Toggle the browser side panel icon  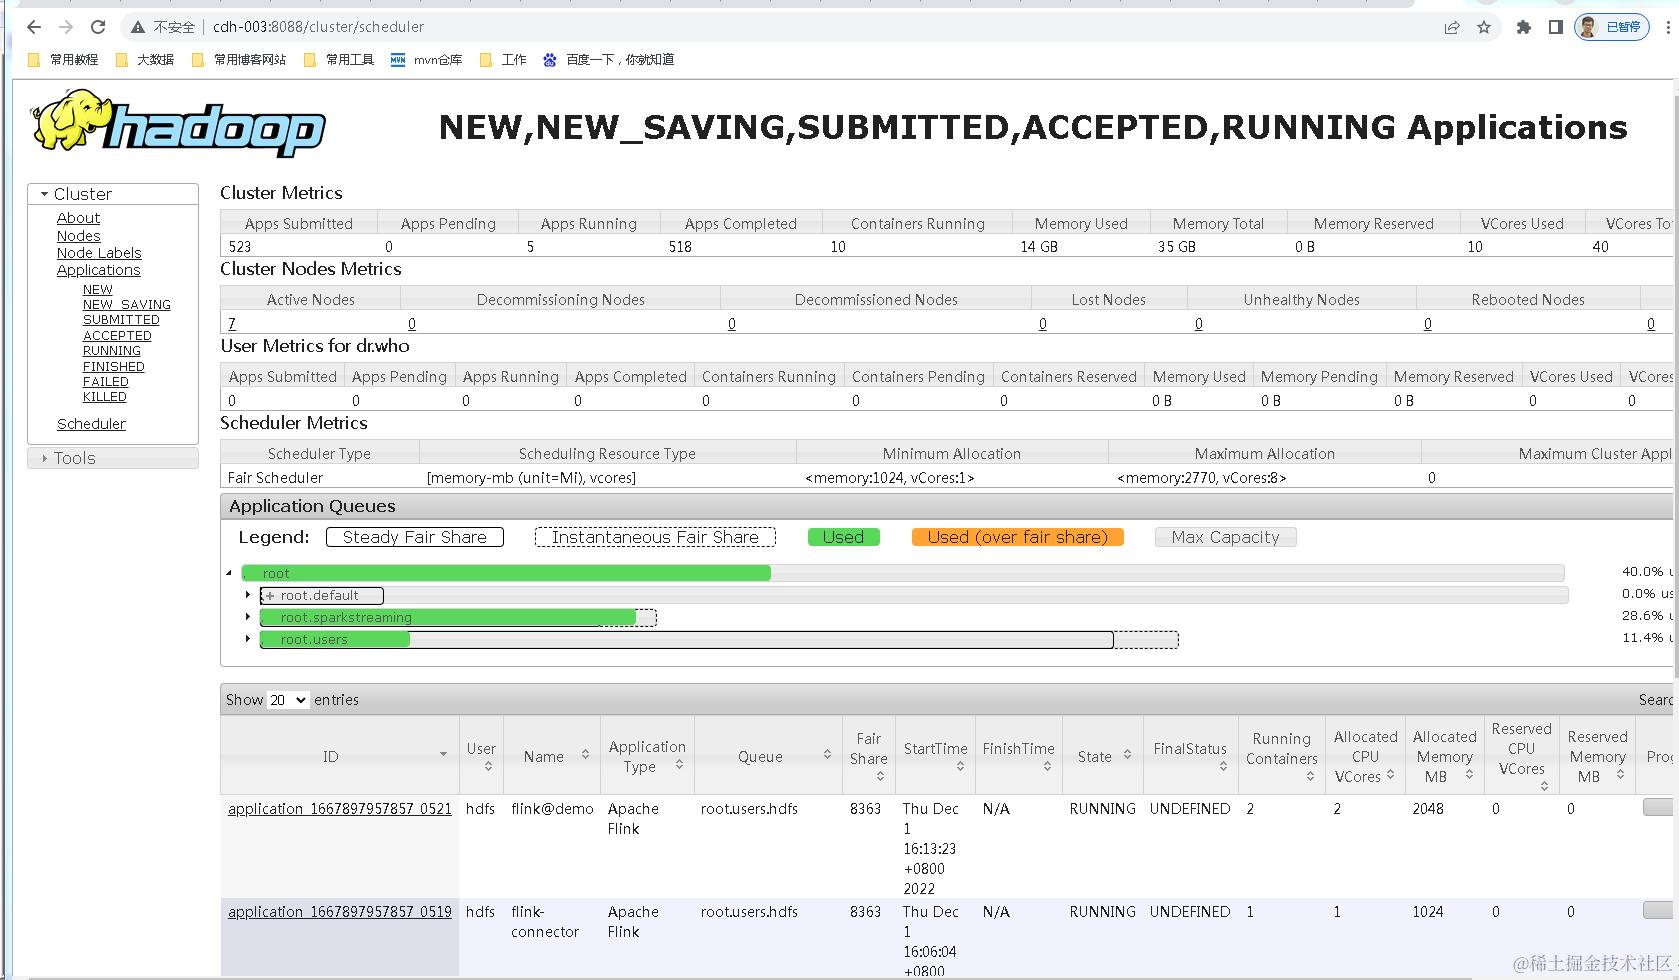(x=1555, y=27)
